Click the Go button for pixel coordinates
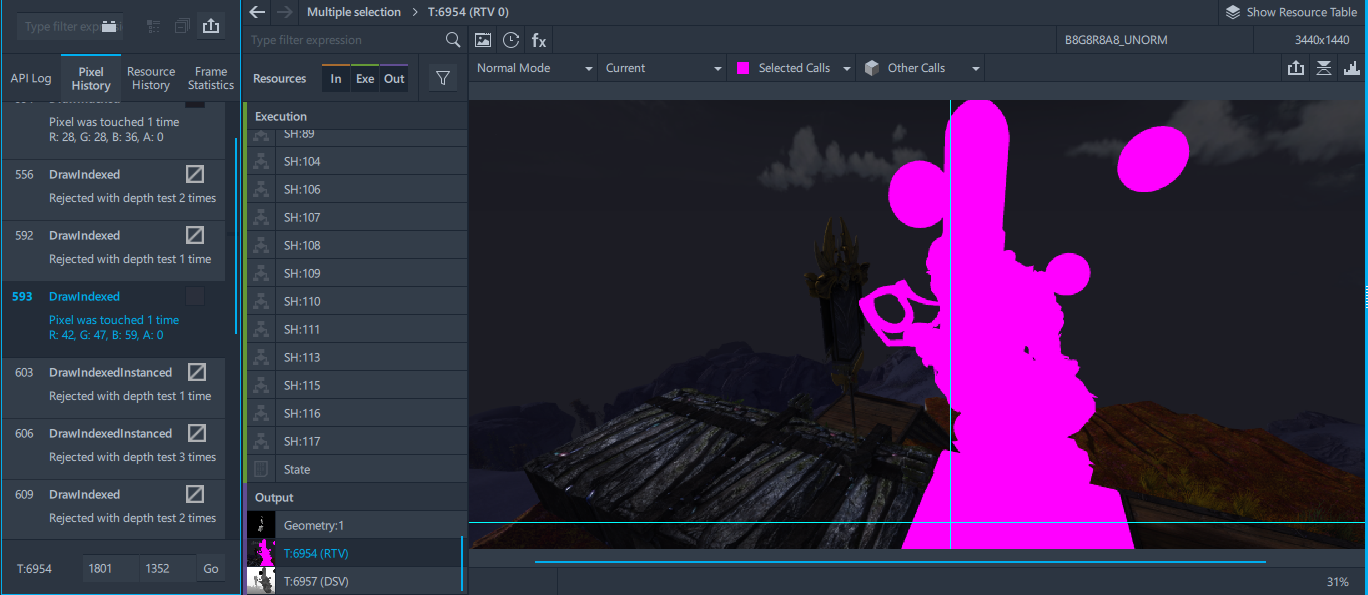The width and height of the screenshot is (1368, 595). tap(211, 568)
